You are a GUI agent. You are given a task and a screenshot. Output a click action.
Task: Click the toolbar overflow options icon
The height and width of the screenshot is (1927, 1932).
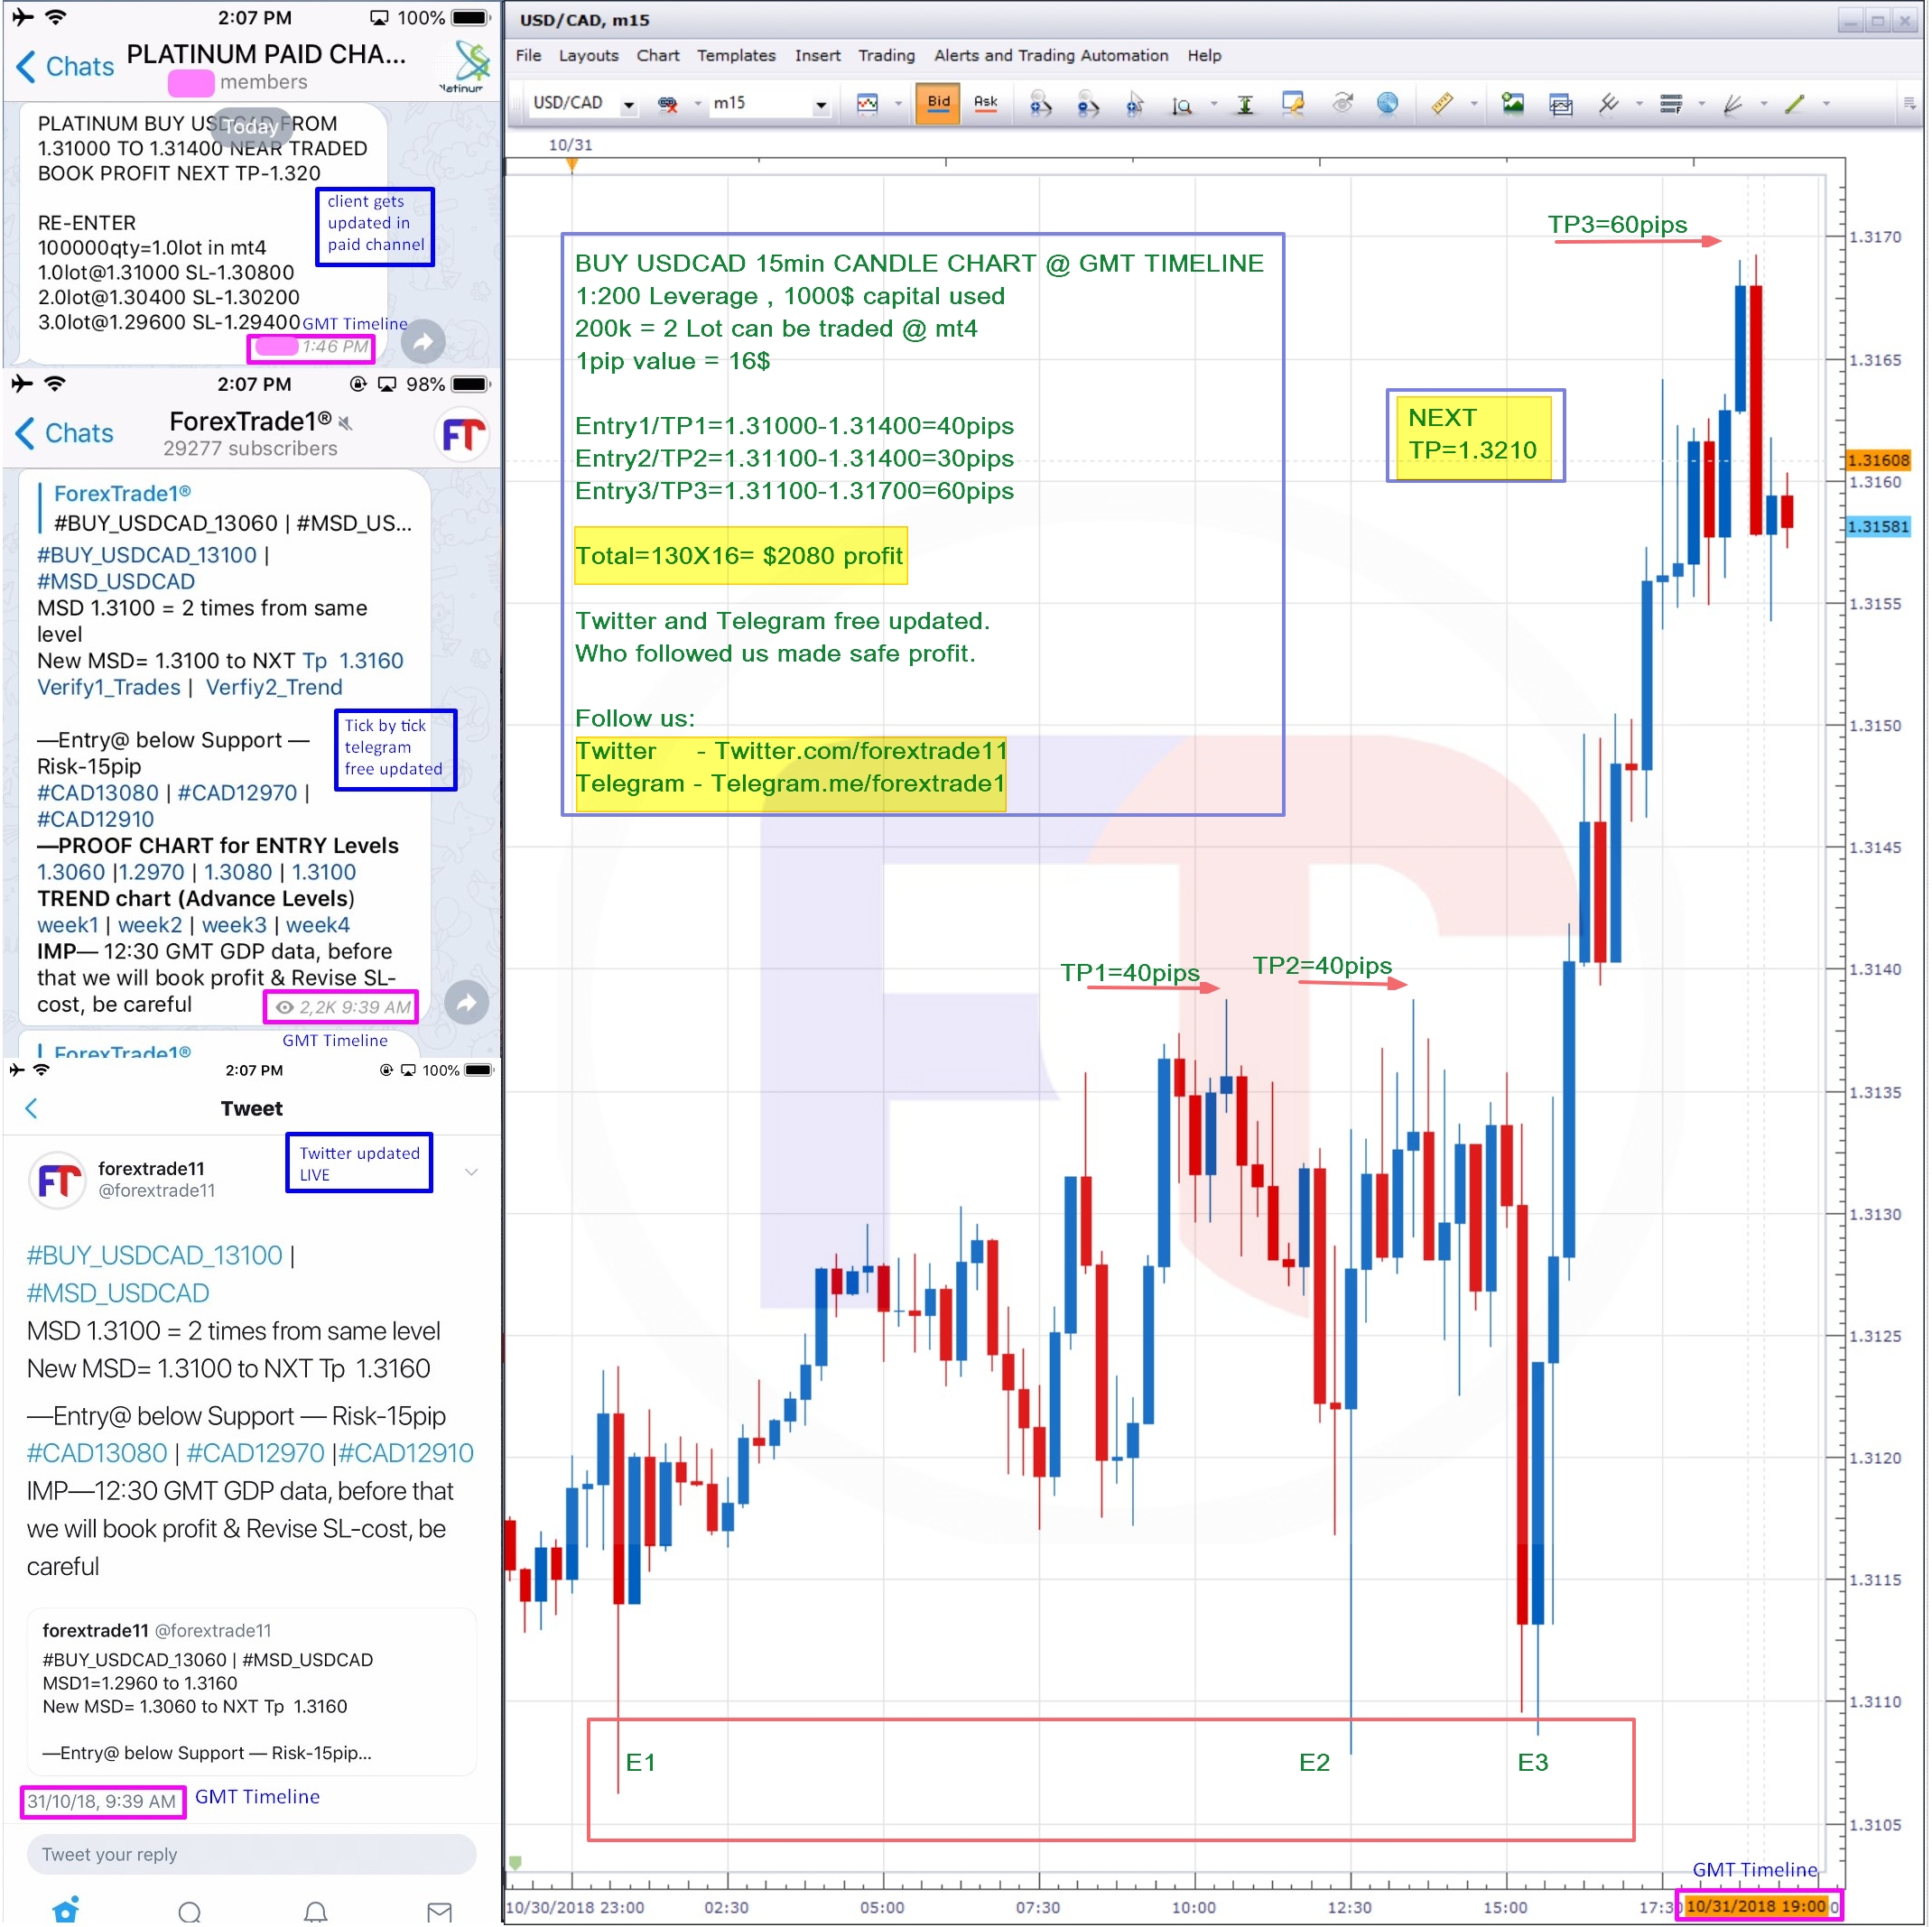[1909, 104]
